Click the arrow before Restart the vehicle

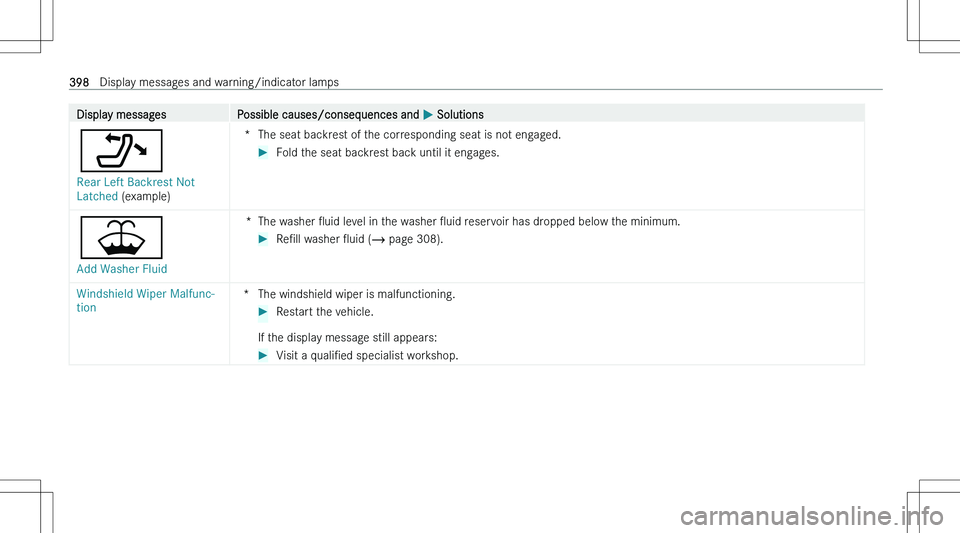click(263, 312)
